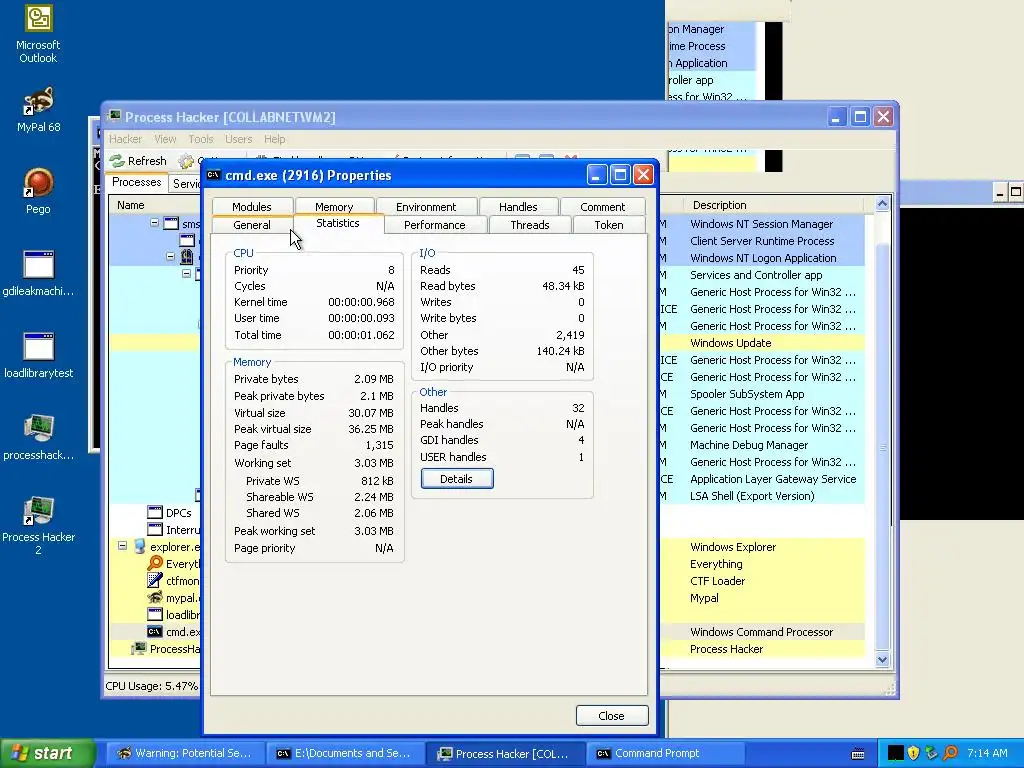Screen dimensions: 1024x768
Task: Click the loadlibrarytest process icon in tree
Action: [155, 615]
